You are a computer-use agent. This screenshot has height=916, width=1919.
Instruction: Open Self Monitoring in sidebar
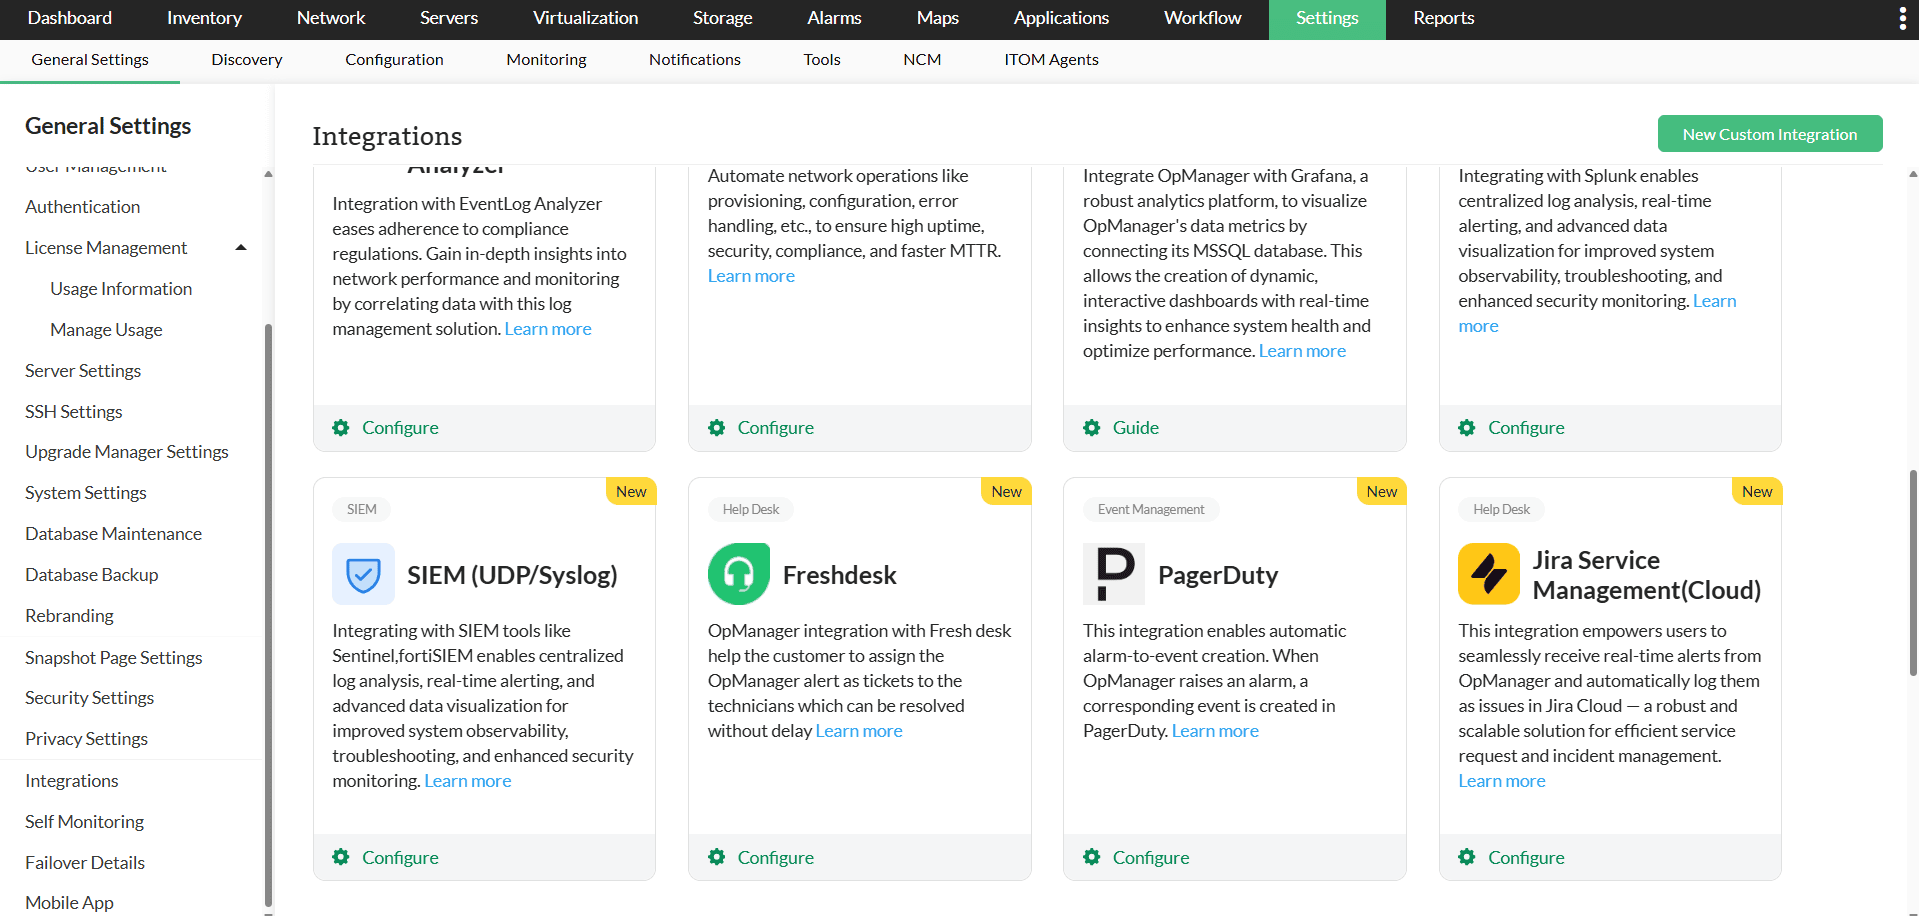[x=85, y=822]
